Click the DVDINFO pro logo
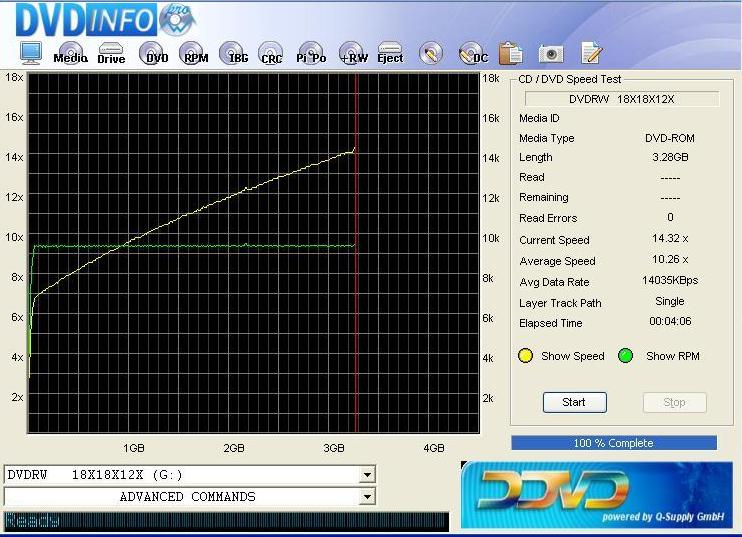The image size is (742, 537). [106, 20]
